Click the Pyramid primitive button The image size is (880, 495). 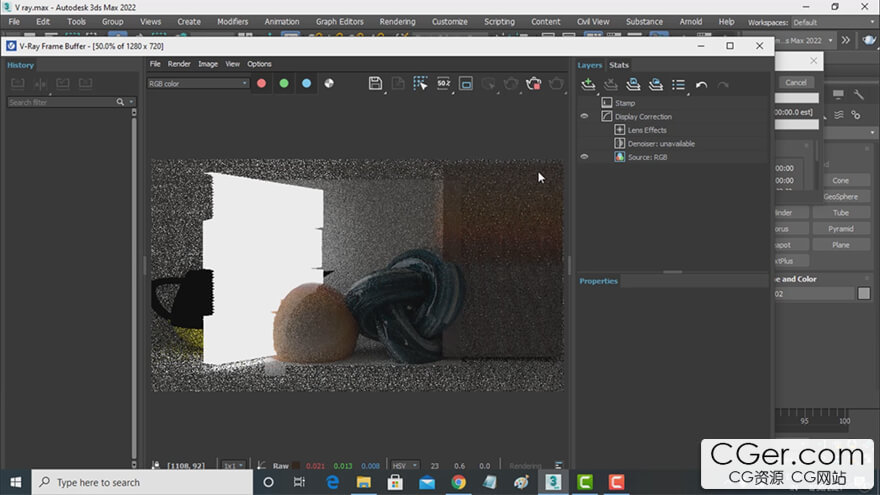(841, 229)
